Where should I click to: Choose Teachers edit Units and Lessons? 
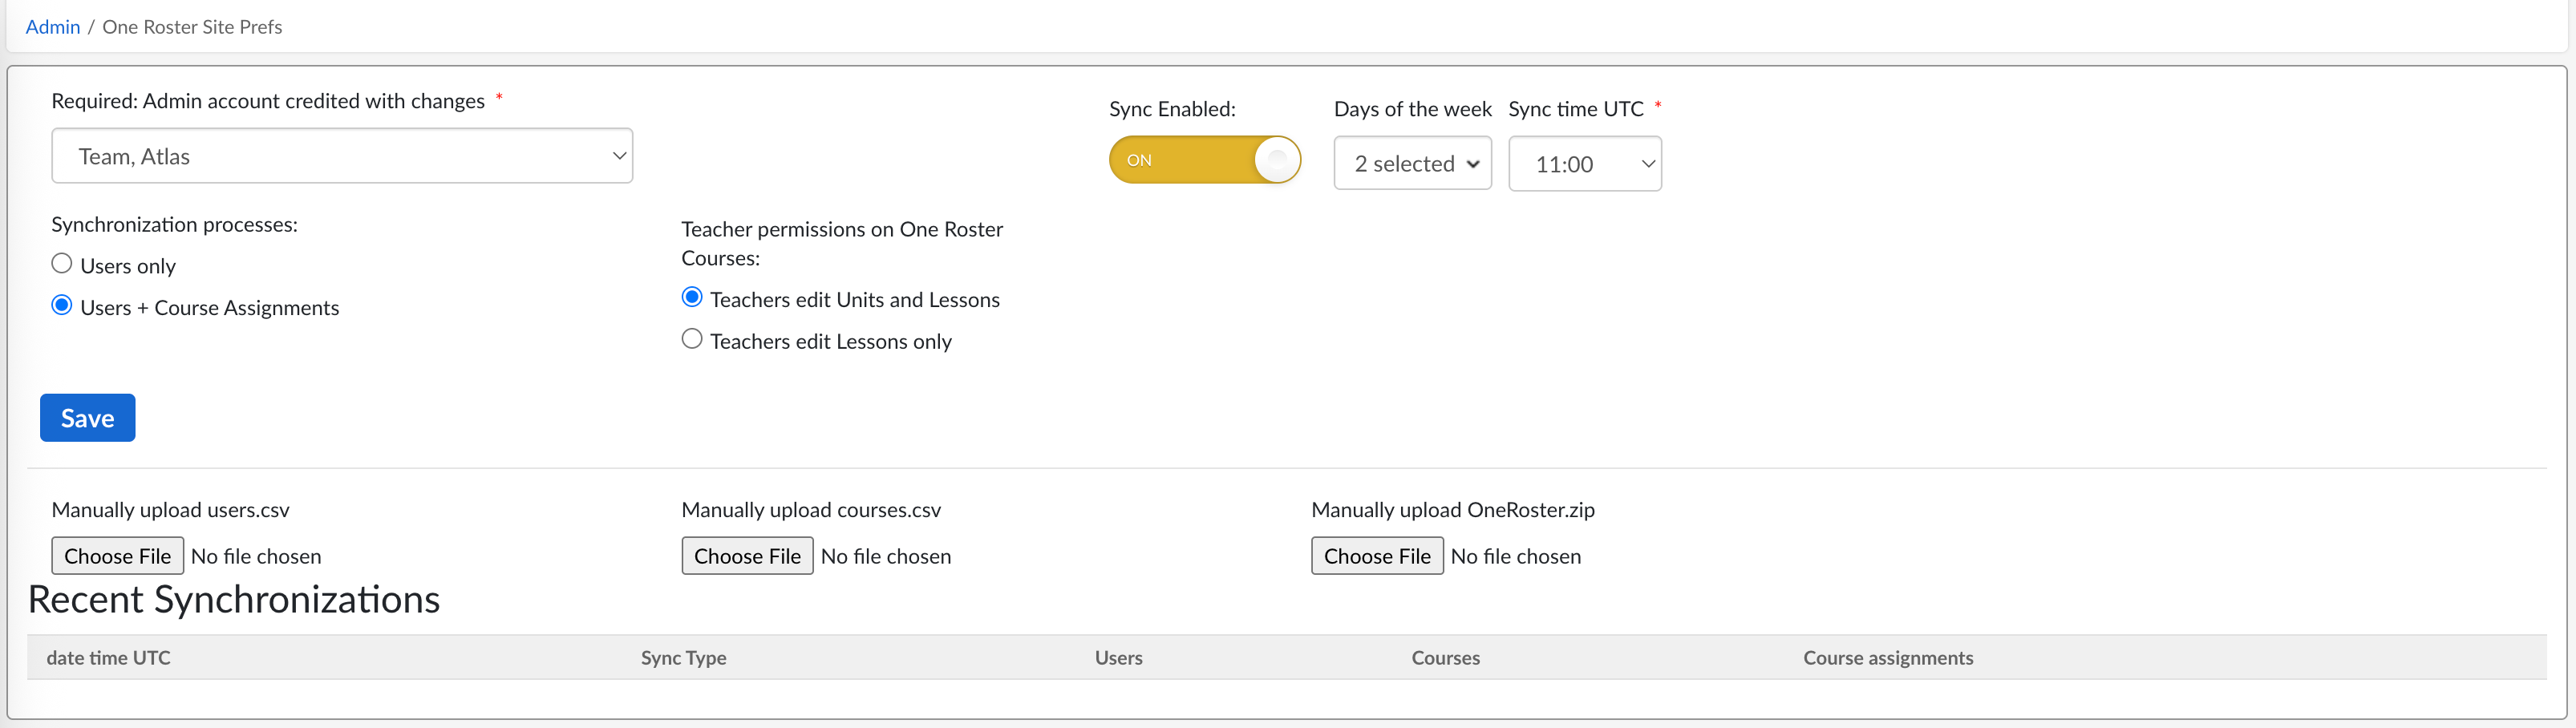tap(691, 298)
